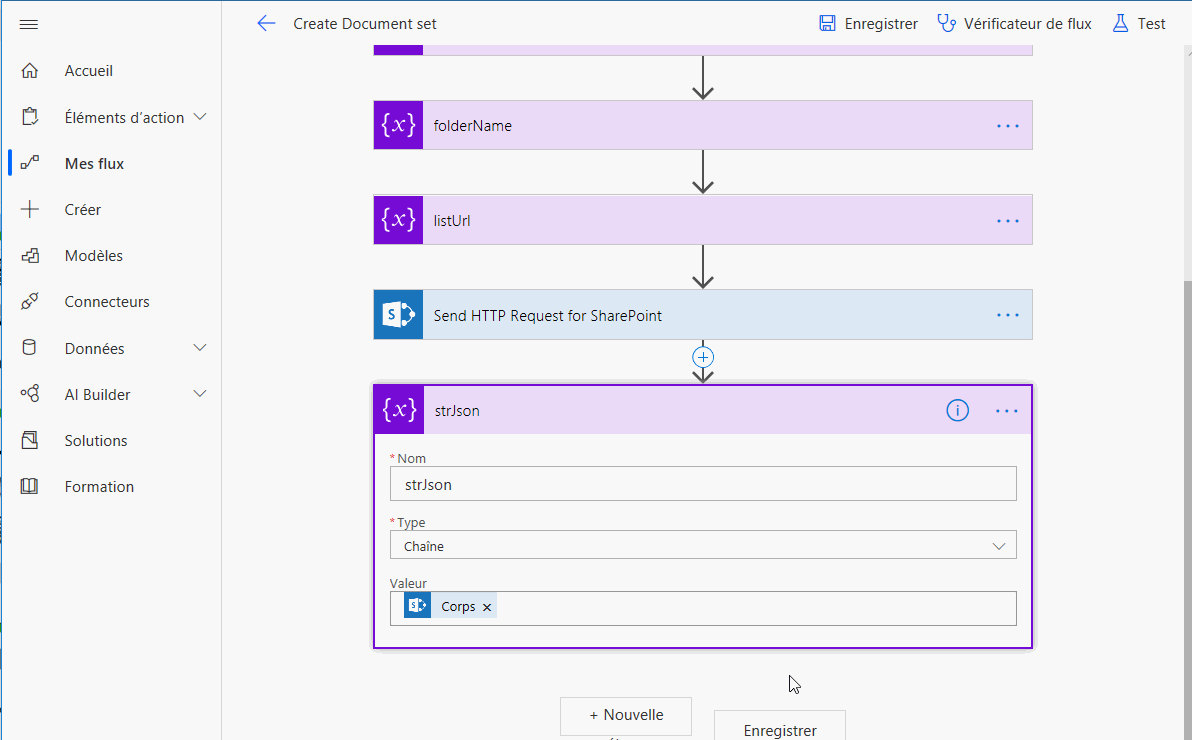Go back using the left arrow
1192x740 pixels.
point(266,24)
